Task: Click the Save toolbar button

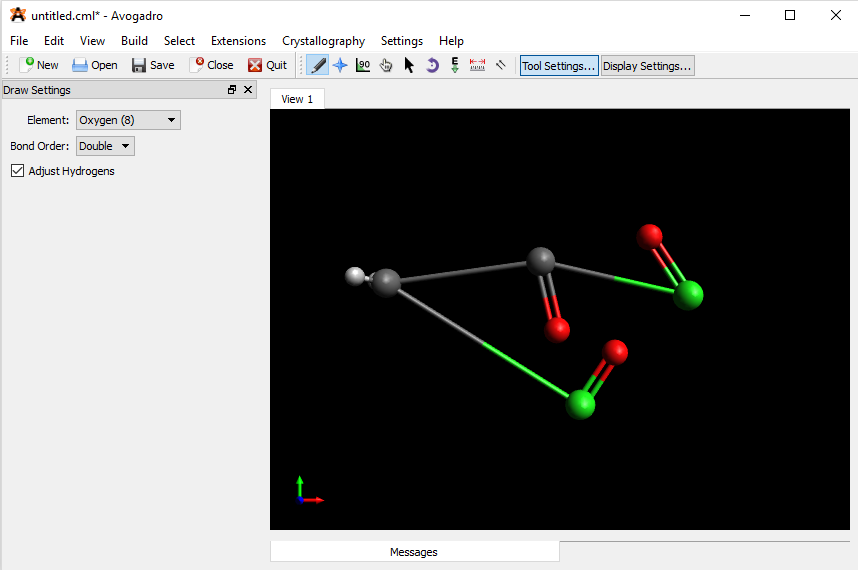Action: pos(153,65)
